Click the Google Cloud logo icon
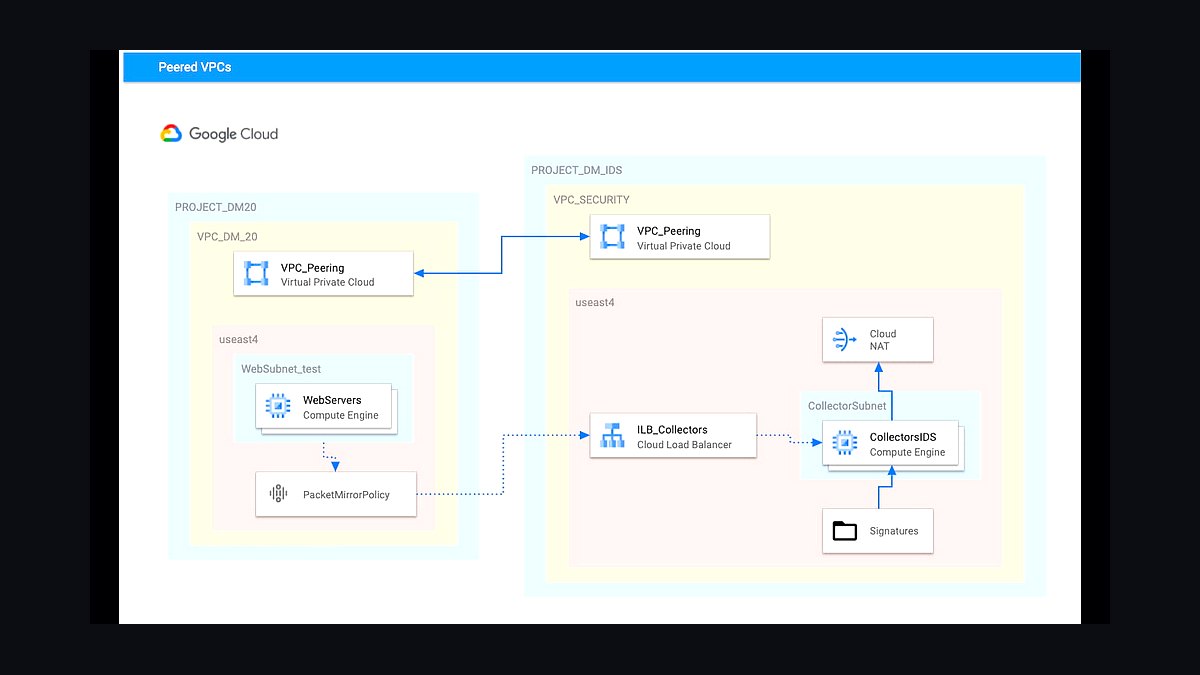Image resolution: width=1200 pixels, height=675 pixels. [x=171, y=134]
